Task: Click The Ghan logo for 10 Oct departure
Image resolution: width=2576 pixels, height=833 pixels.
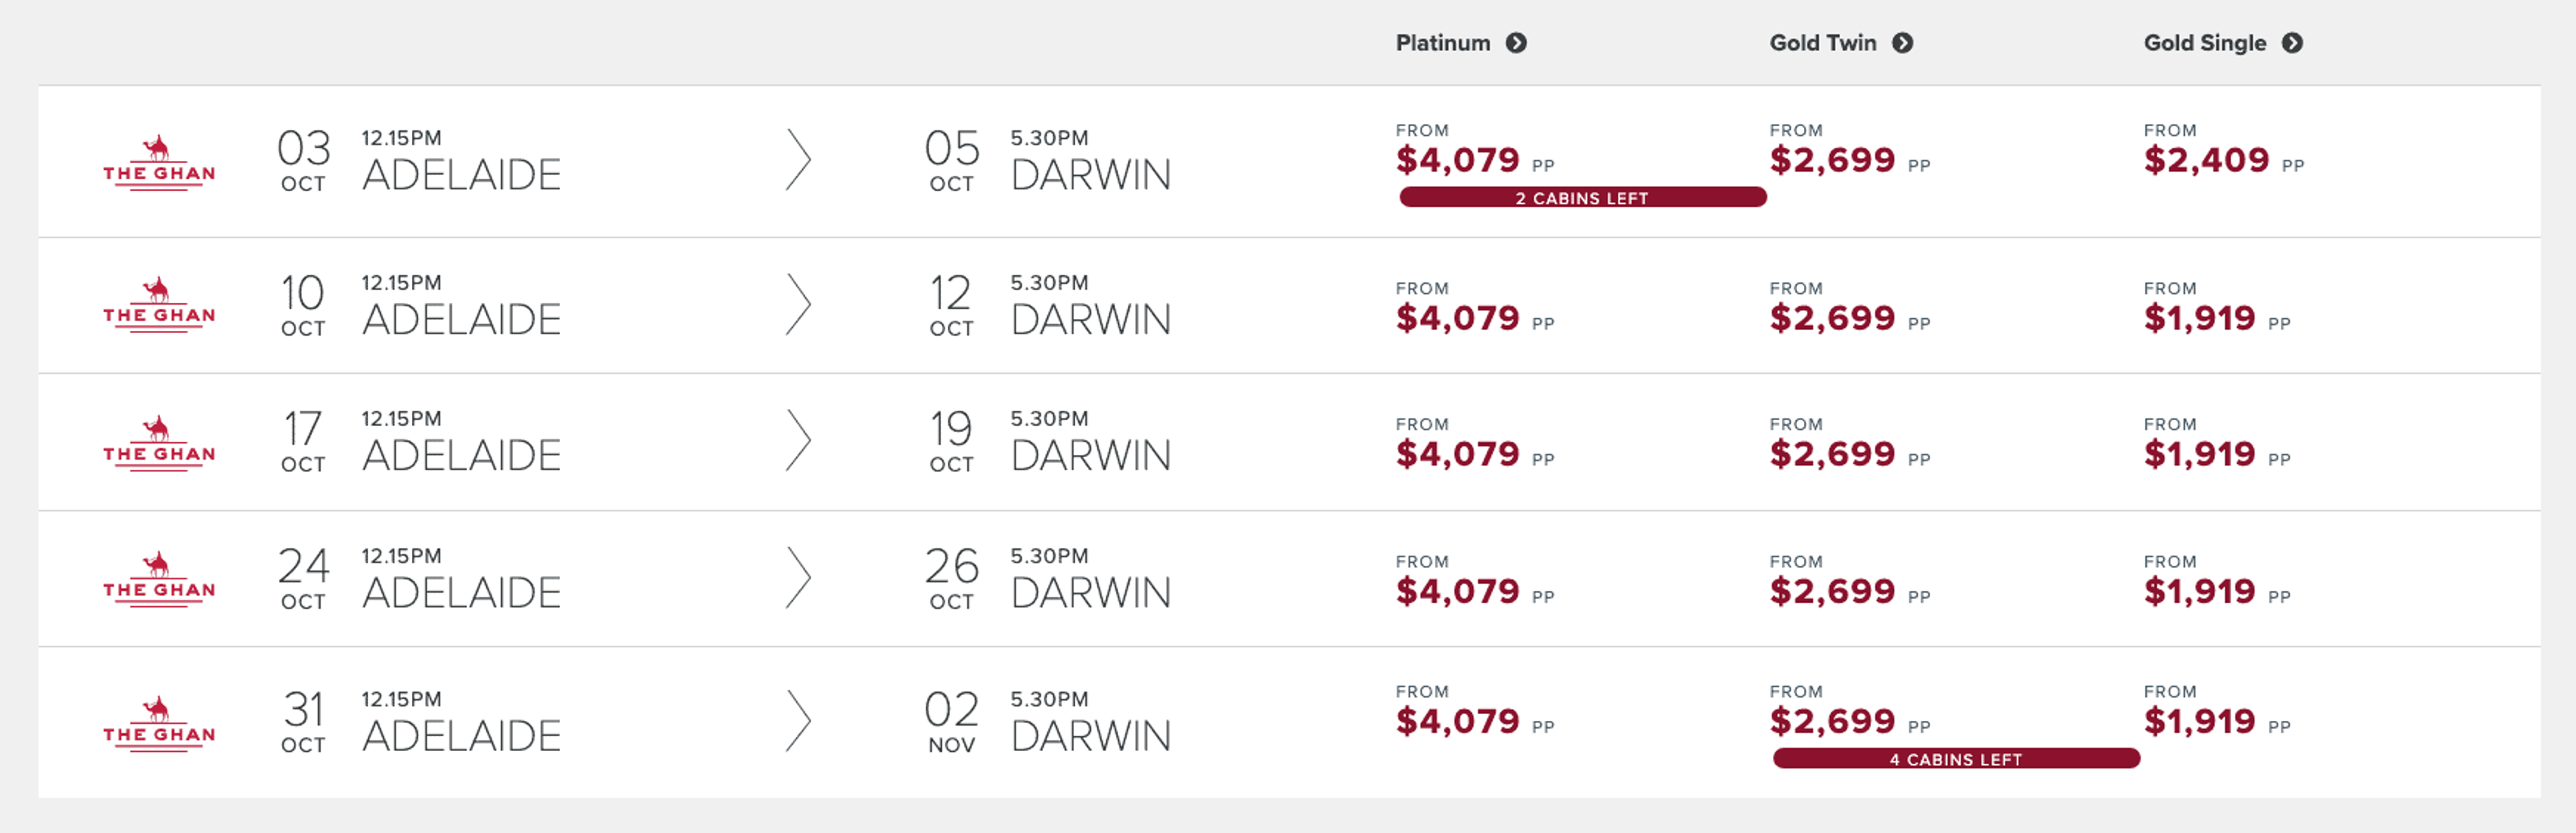Action: click(159, 304)
